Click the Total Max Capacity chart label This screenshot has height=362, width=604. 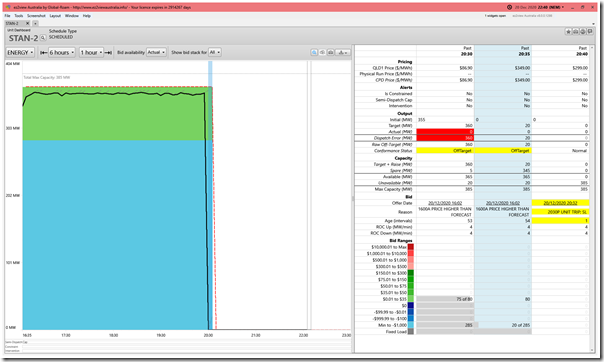coord(47,78)
